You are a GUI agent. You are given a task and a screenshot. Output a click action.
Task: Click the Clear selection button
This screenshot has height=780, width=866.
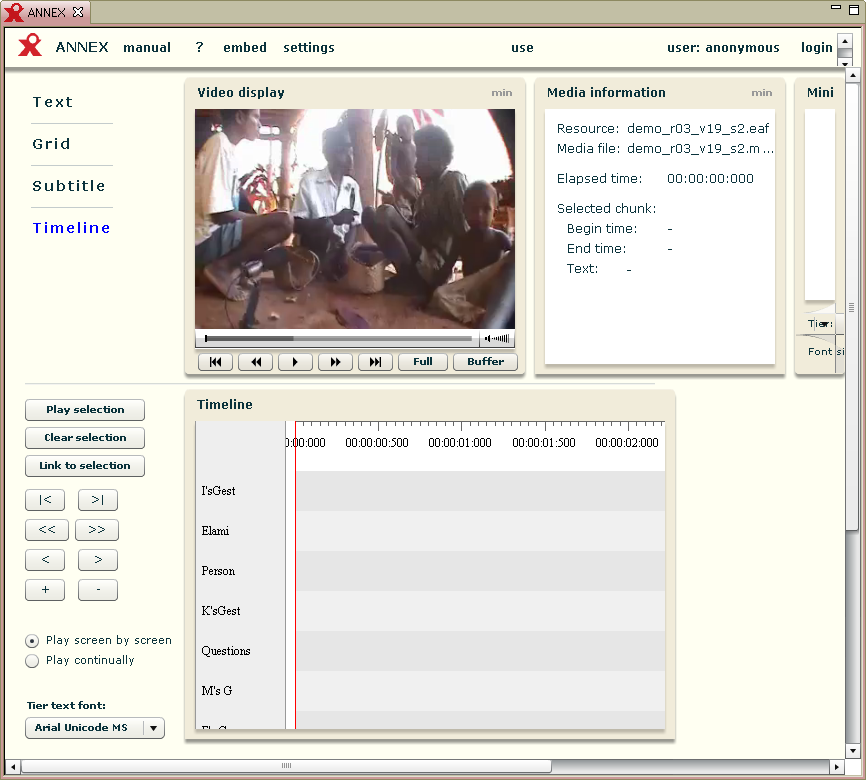(85, 438)
